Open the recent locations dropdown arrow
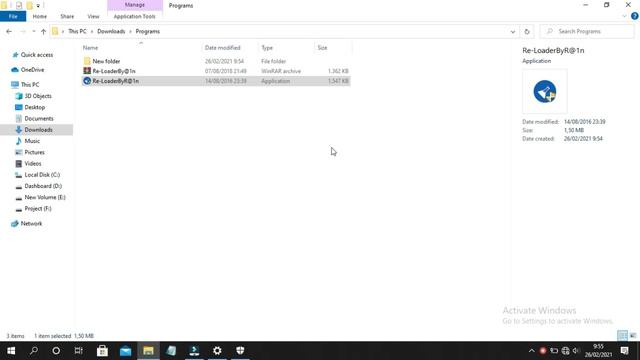Image resolution: width=640 pixels, height=360 pixels. [x=33, y=31]
